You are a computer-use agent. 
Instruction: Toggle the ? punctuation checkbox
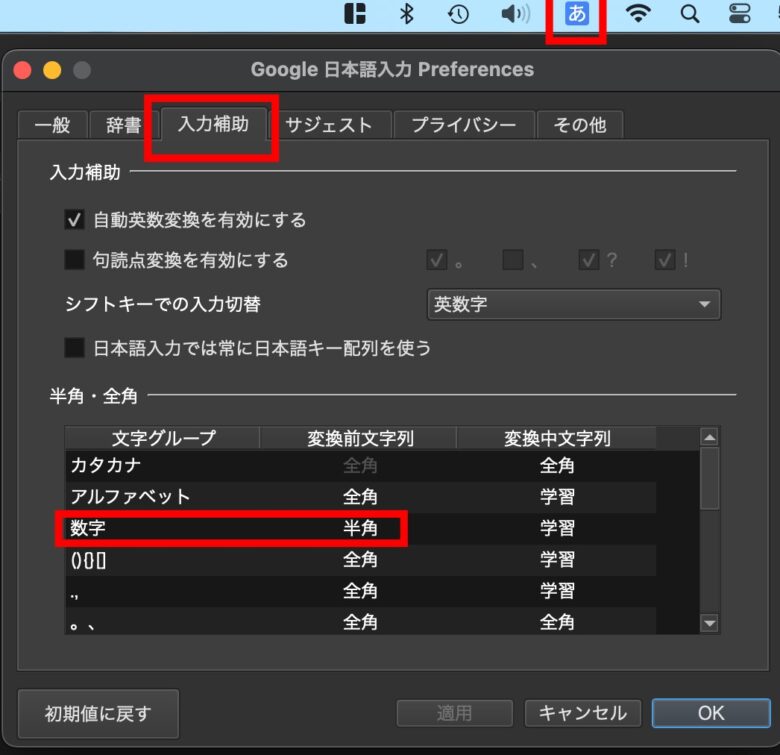pyautogui.click(x=588, y=260)
